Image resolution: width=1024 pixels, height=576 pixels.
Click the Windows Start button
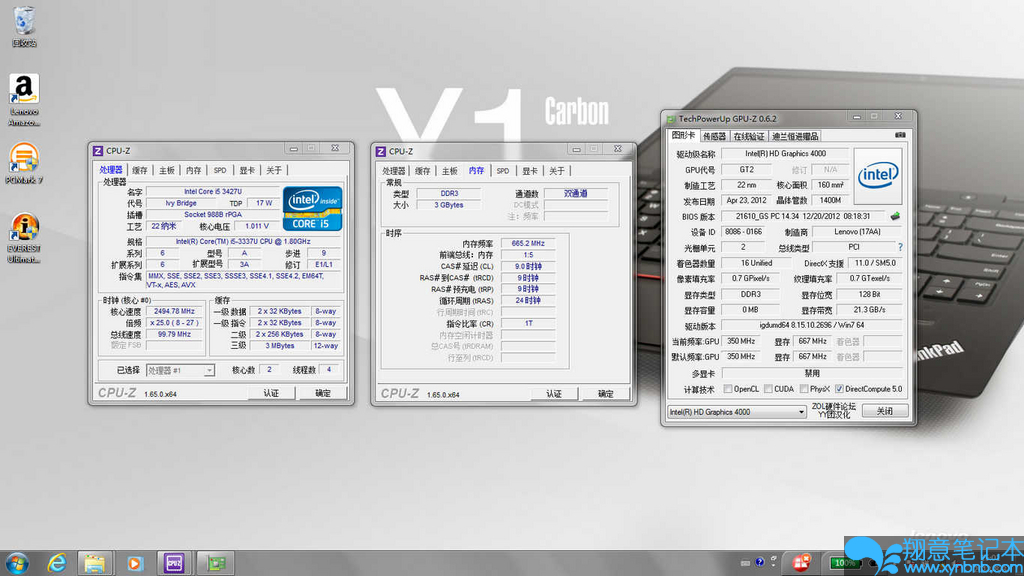click(x=18, y=563)
